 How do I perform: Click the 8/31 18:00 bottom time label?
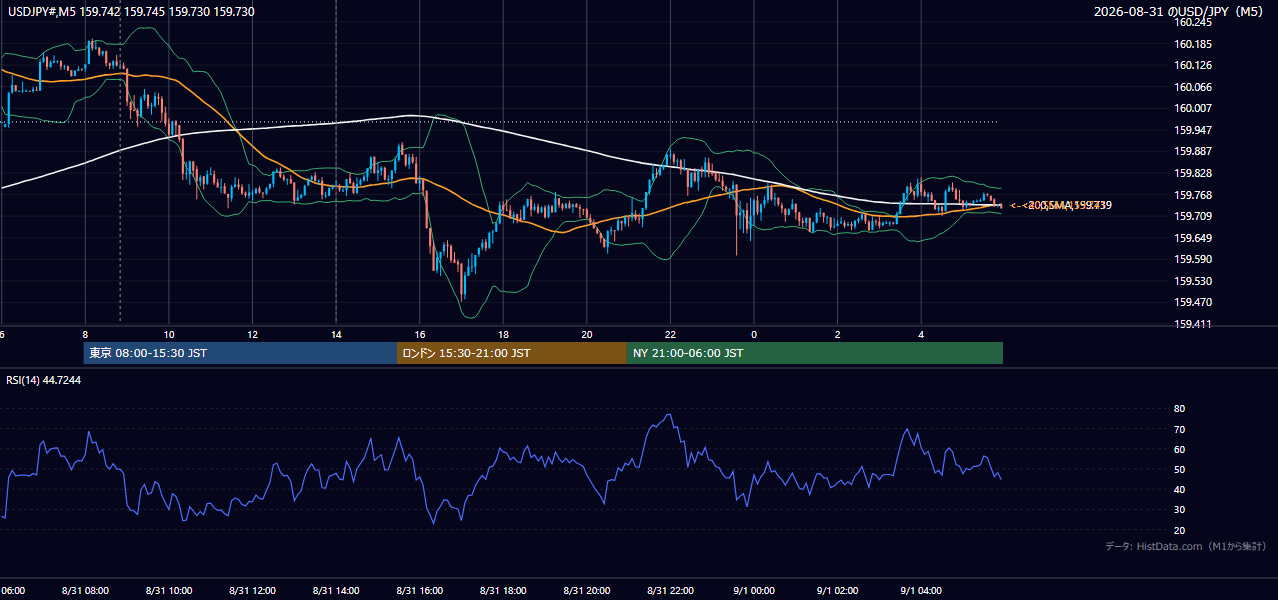tap(503, 590)
